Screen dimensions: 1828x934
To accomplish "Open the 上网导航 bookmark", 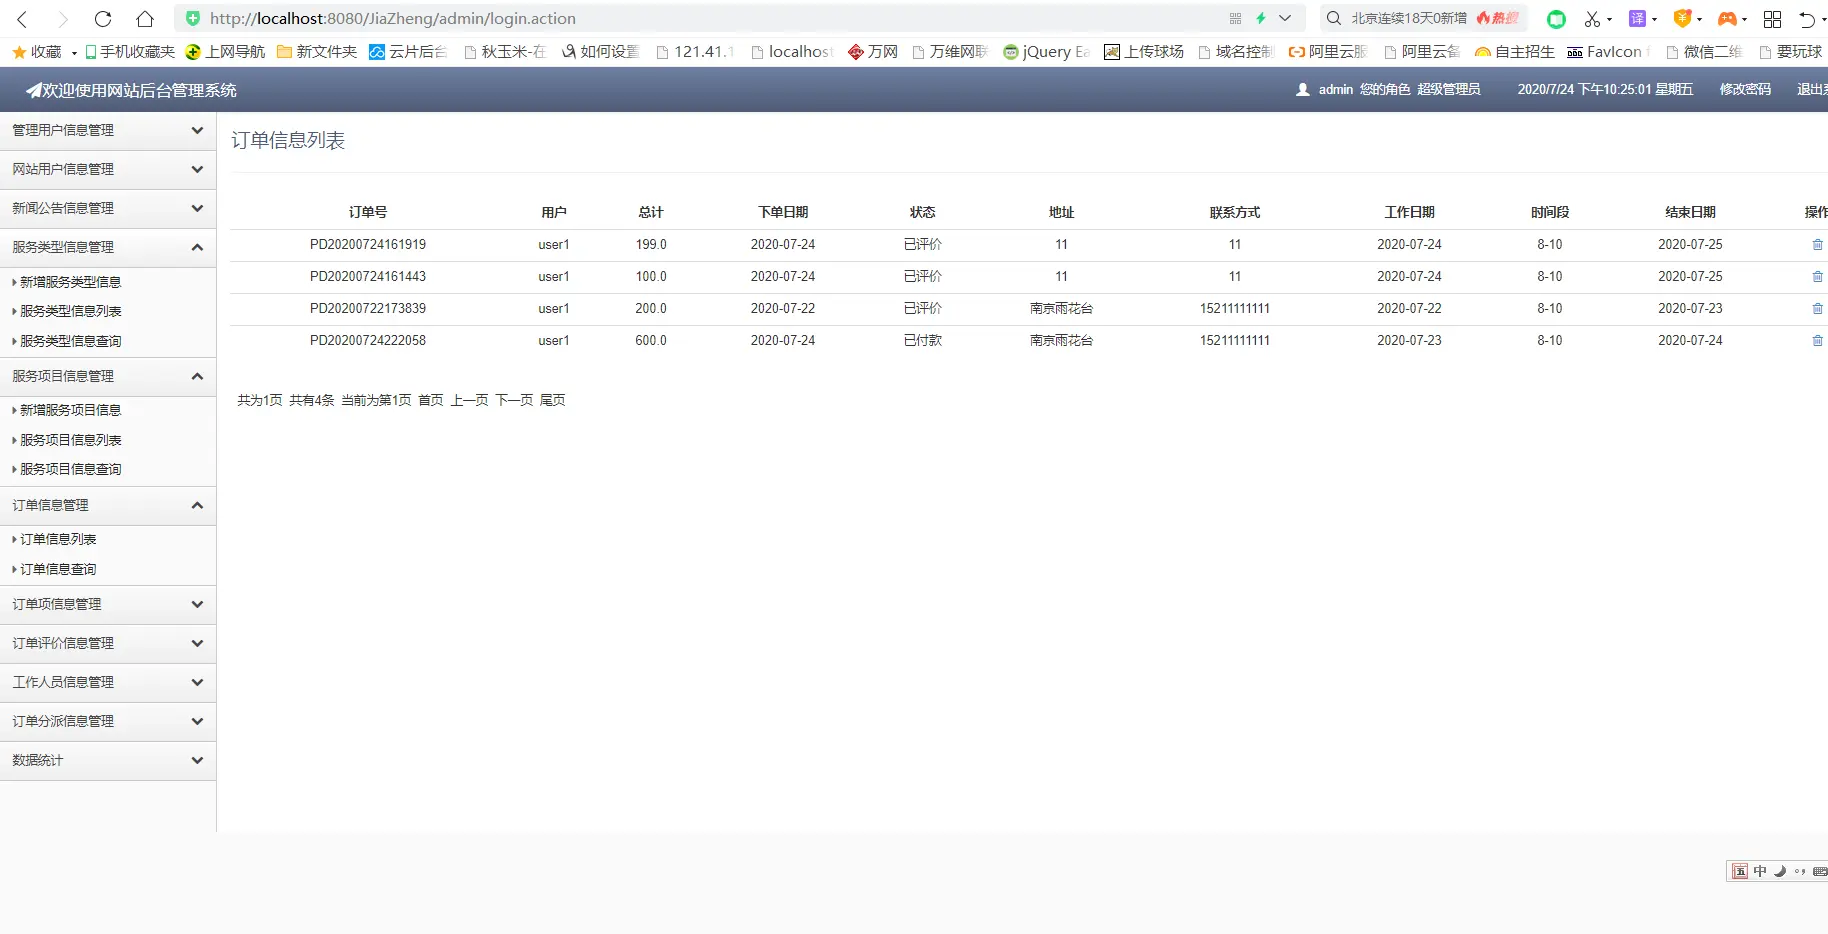I will tap(226, 52).
